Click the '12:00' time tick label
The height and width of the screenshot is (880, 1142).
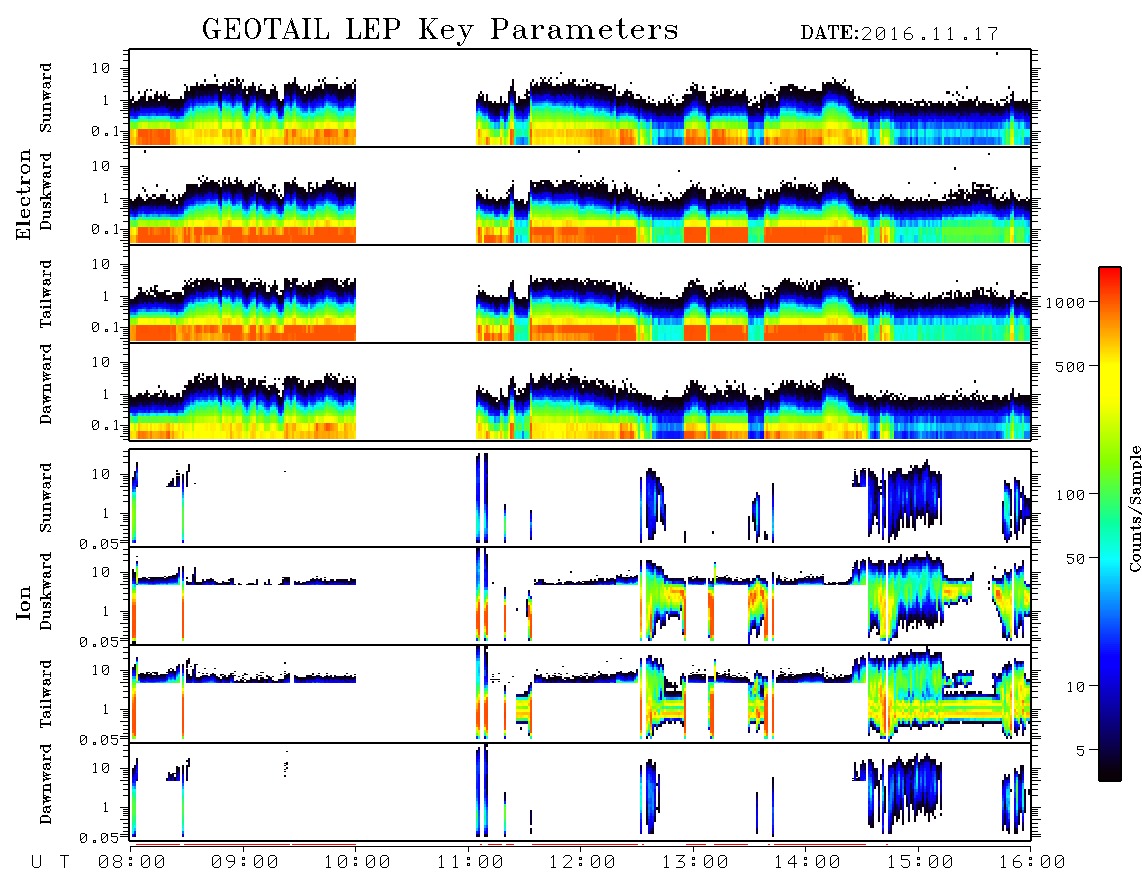[x=582, y=863]
